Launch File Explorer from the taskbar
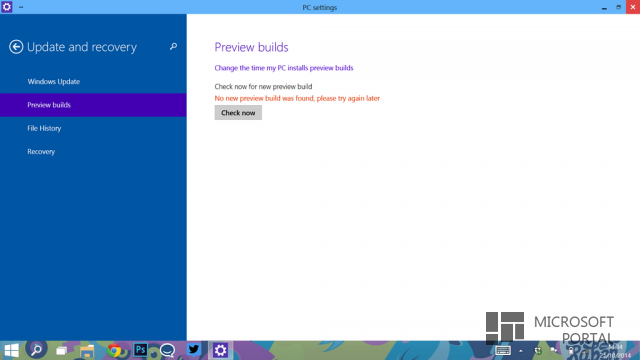 point(87,351)
